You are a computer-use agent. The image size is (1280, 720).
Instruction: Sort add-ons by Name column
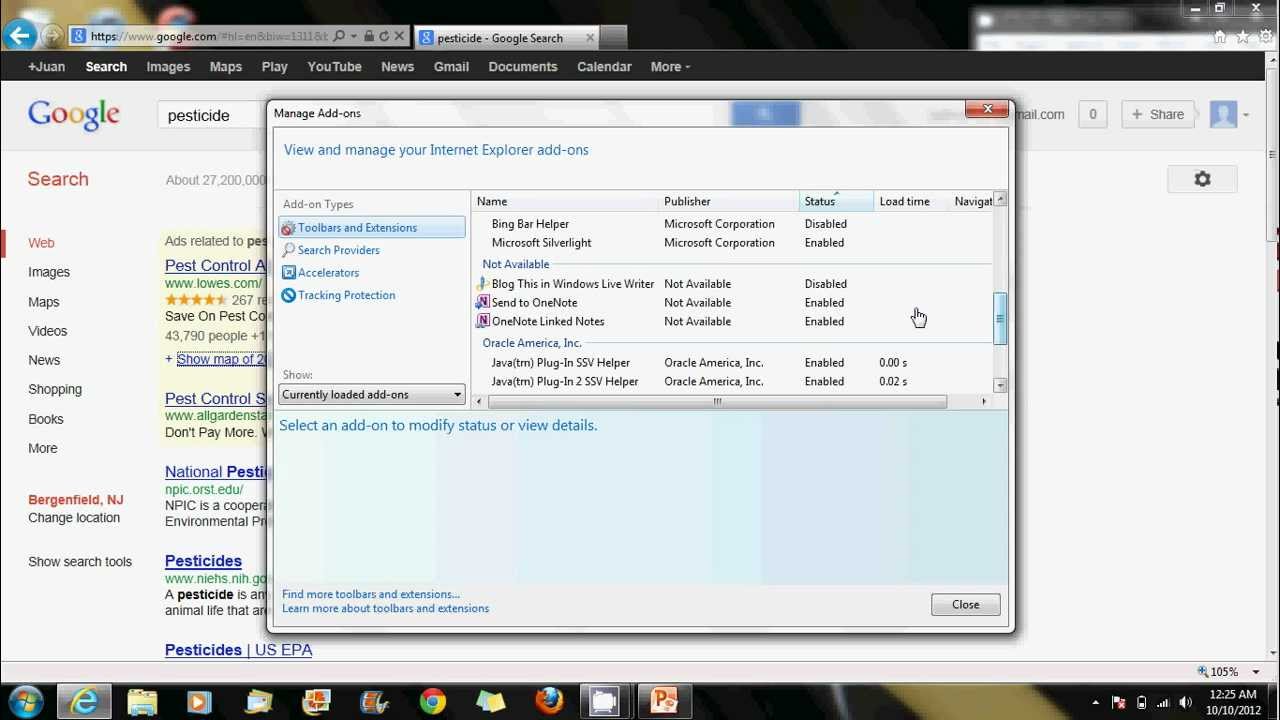(566, 202)
